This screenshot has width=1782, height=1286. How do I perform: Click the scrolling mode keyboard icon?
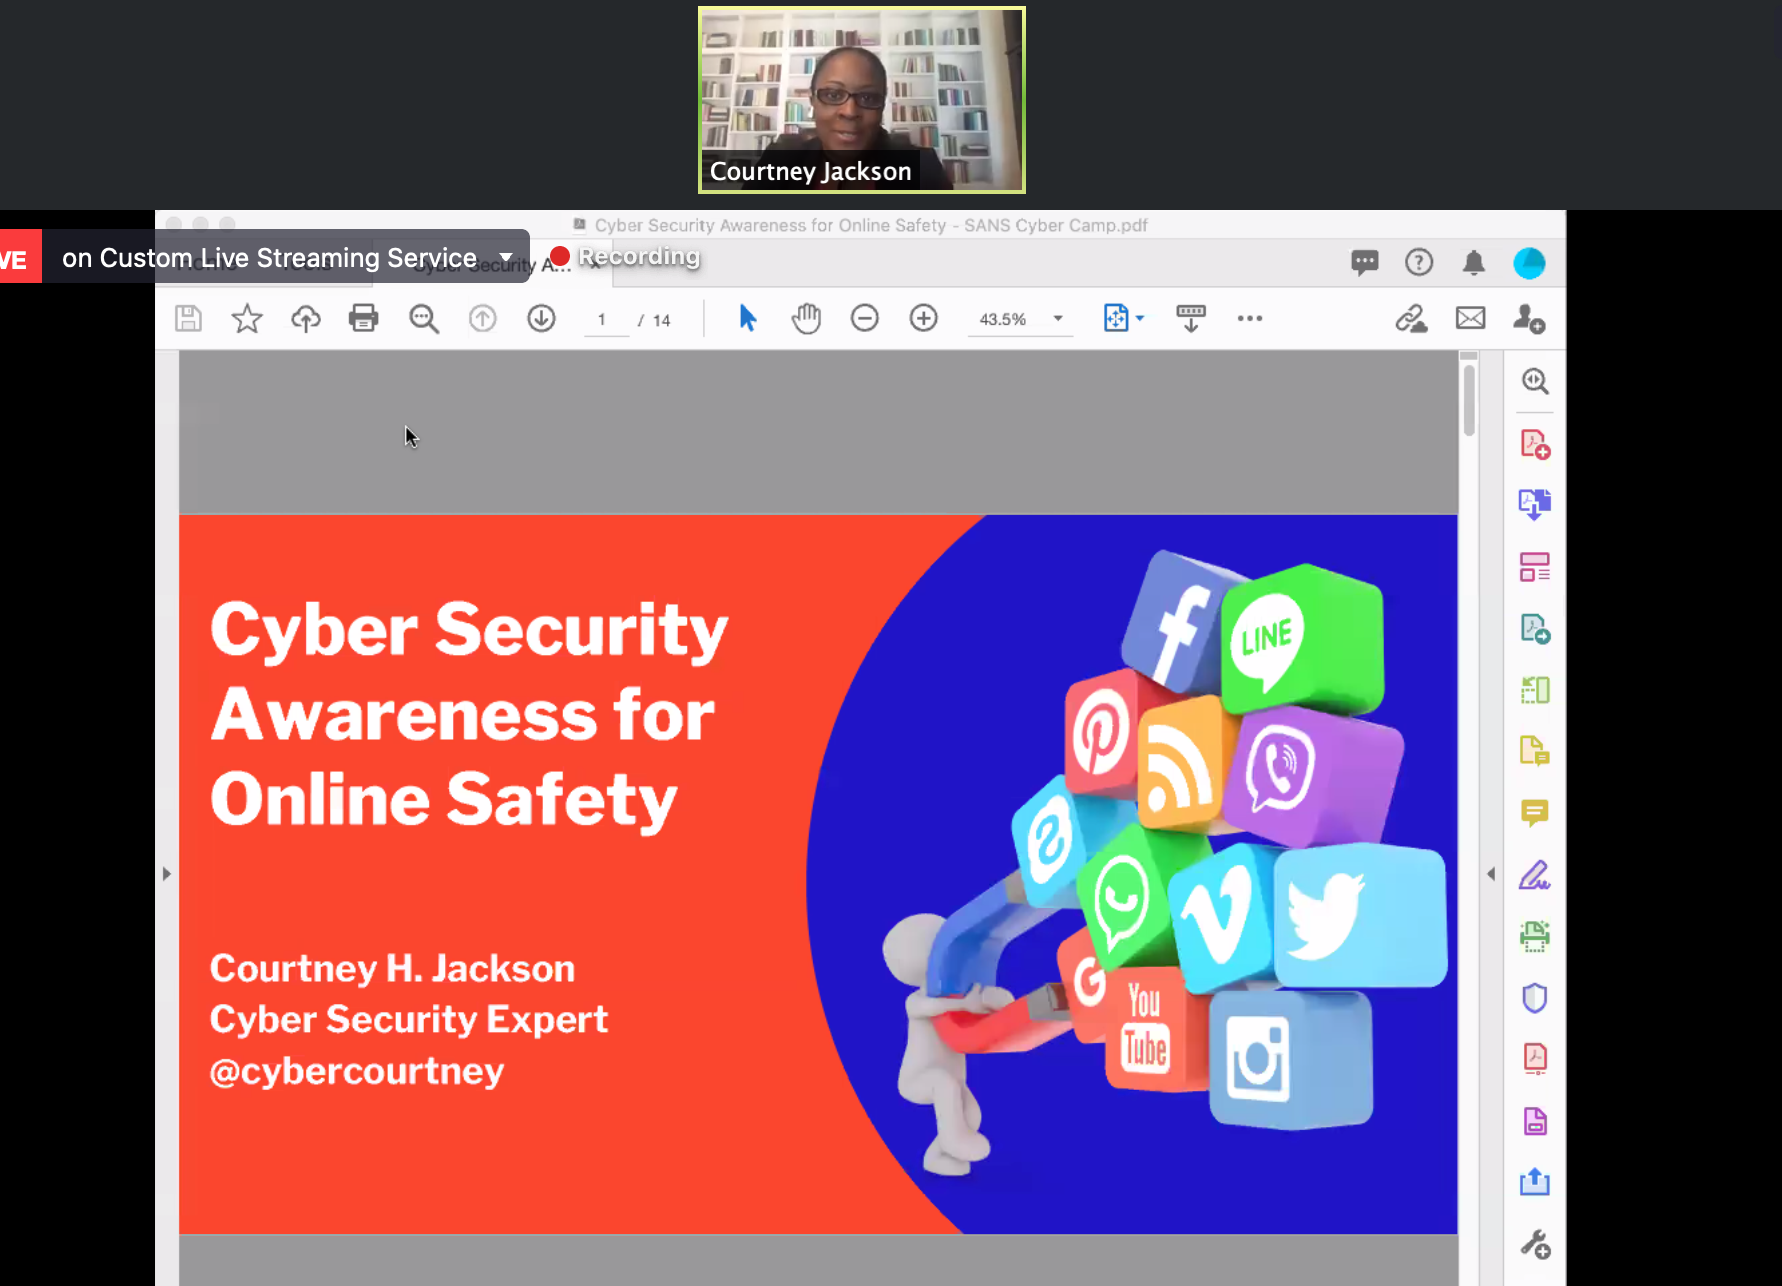pyautogui.click(x=1191, y=319)
